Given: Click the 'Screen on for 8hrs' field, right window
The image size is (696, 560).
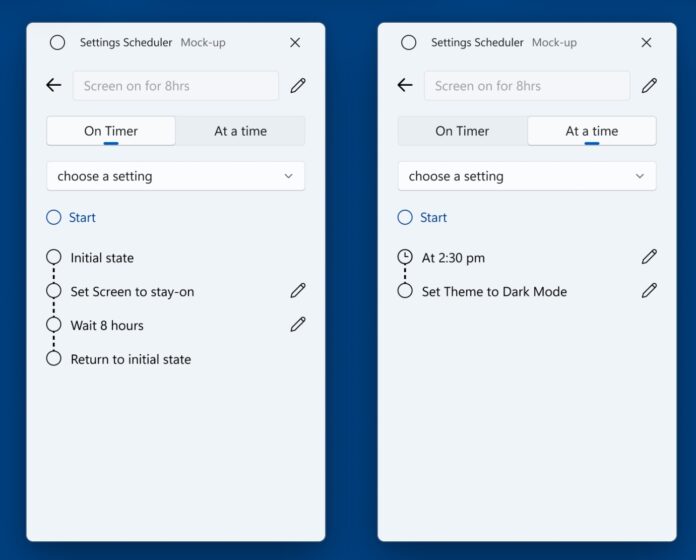Looking at the screenshot, I should tap(527, 86).
